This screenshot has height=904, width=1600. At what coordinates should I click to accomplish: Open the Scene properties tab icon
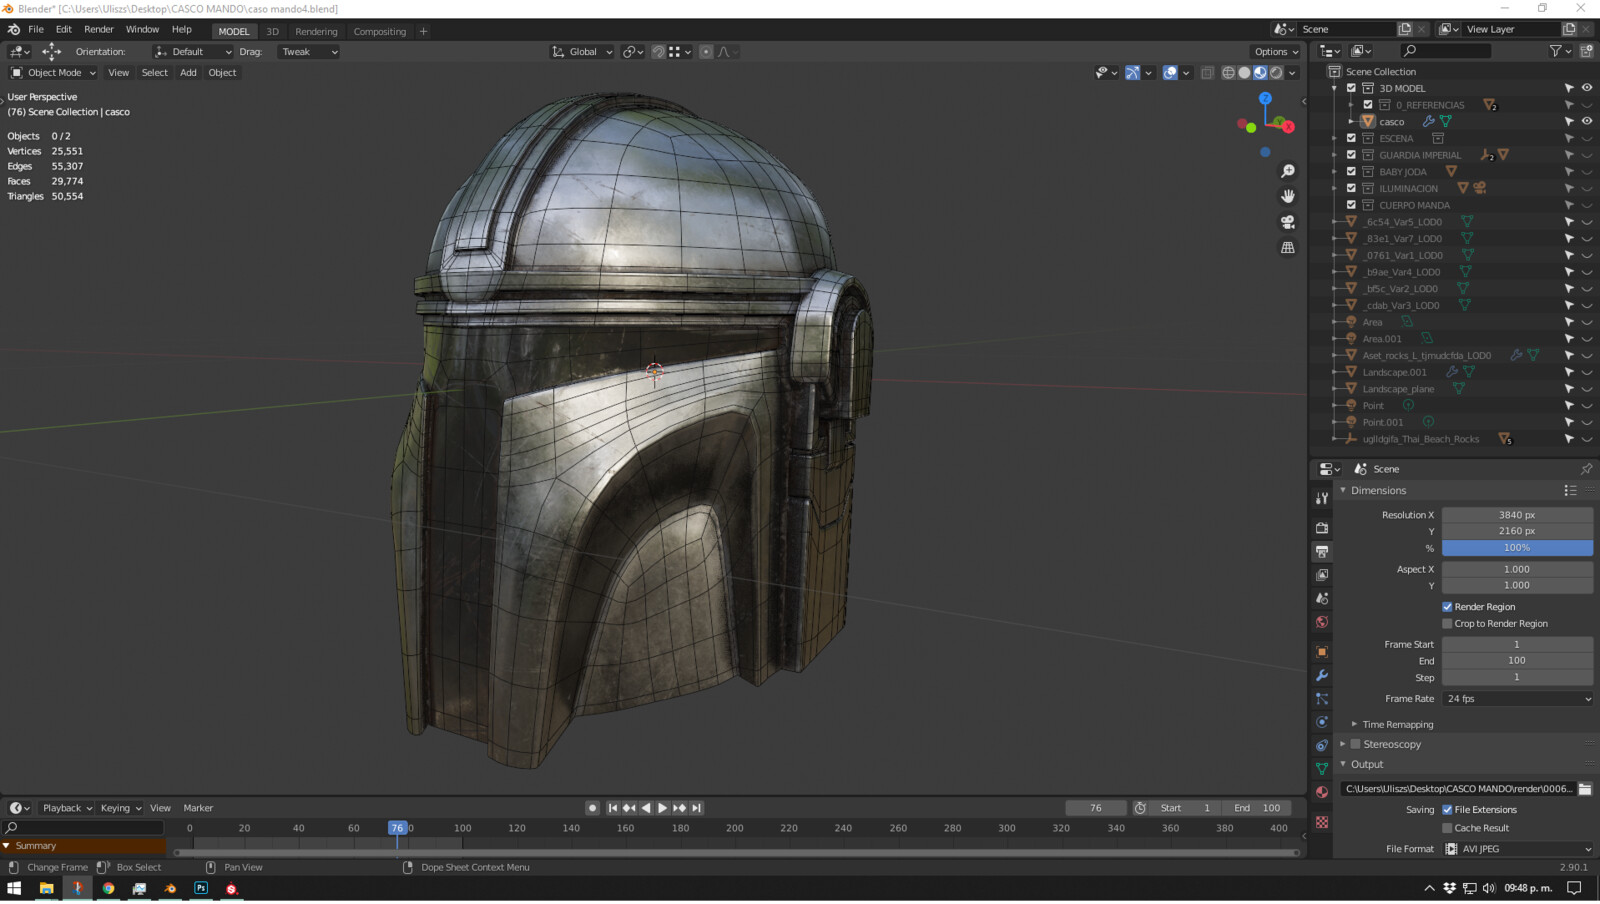[x=1322, y=598]
